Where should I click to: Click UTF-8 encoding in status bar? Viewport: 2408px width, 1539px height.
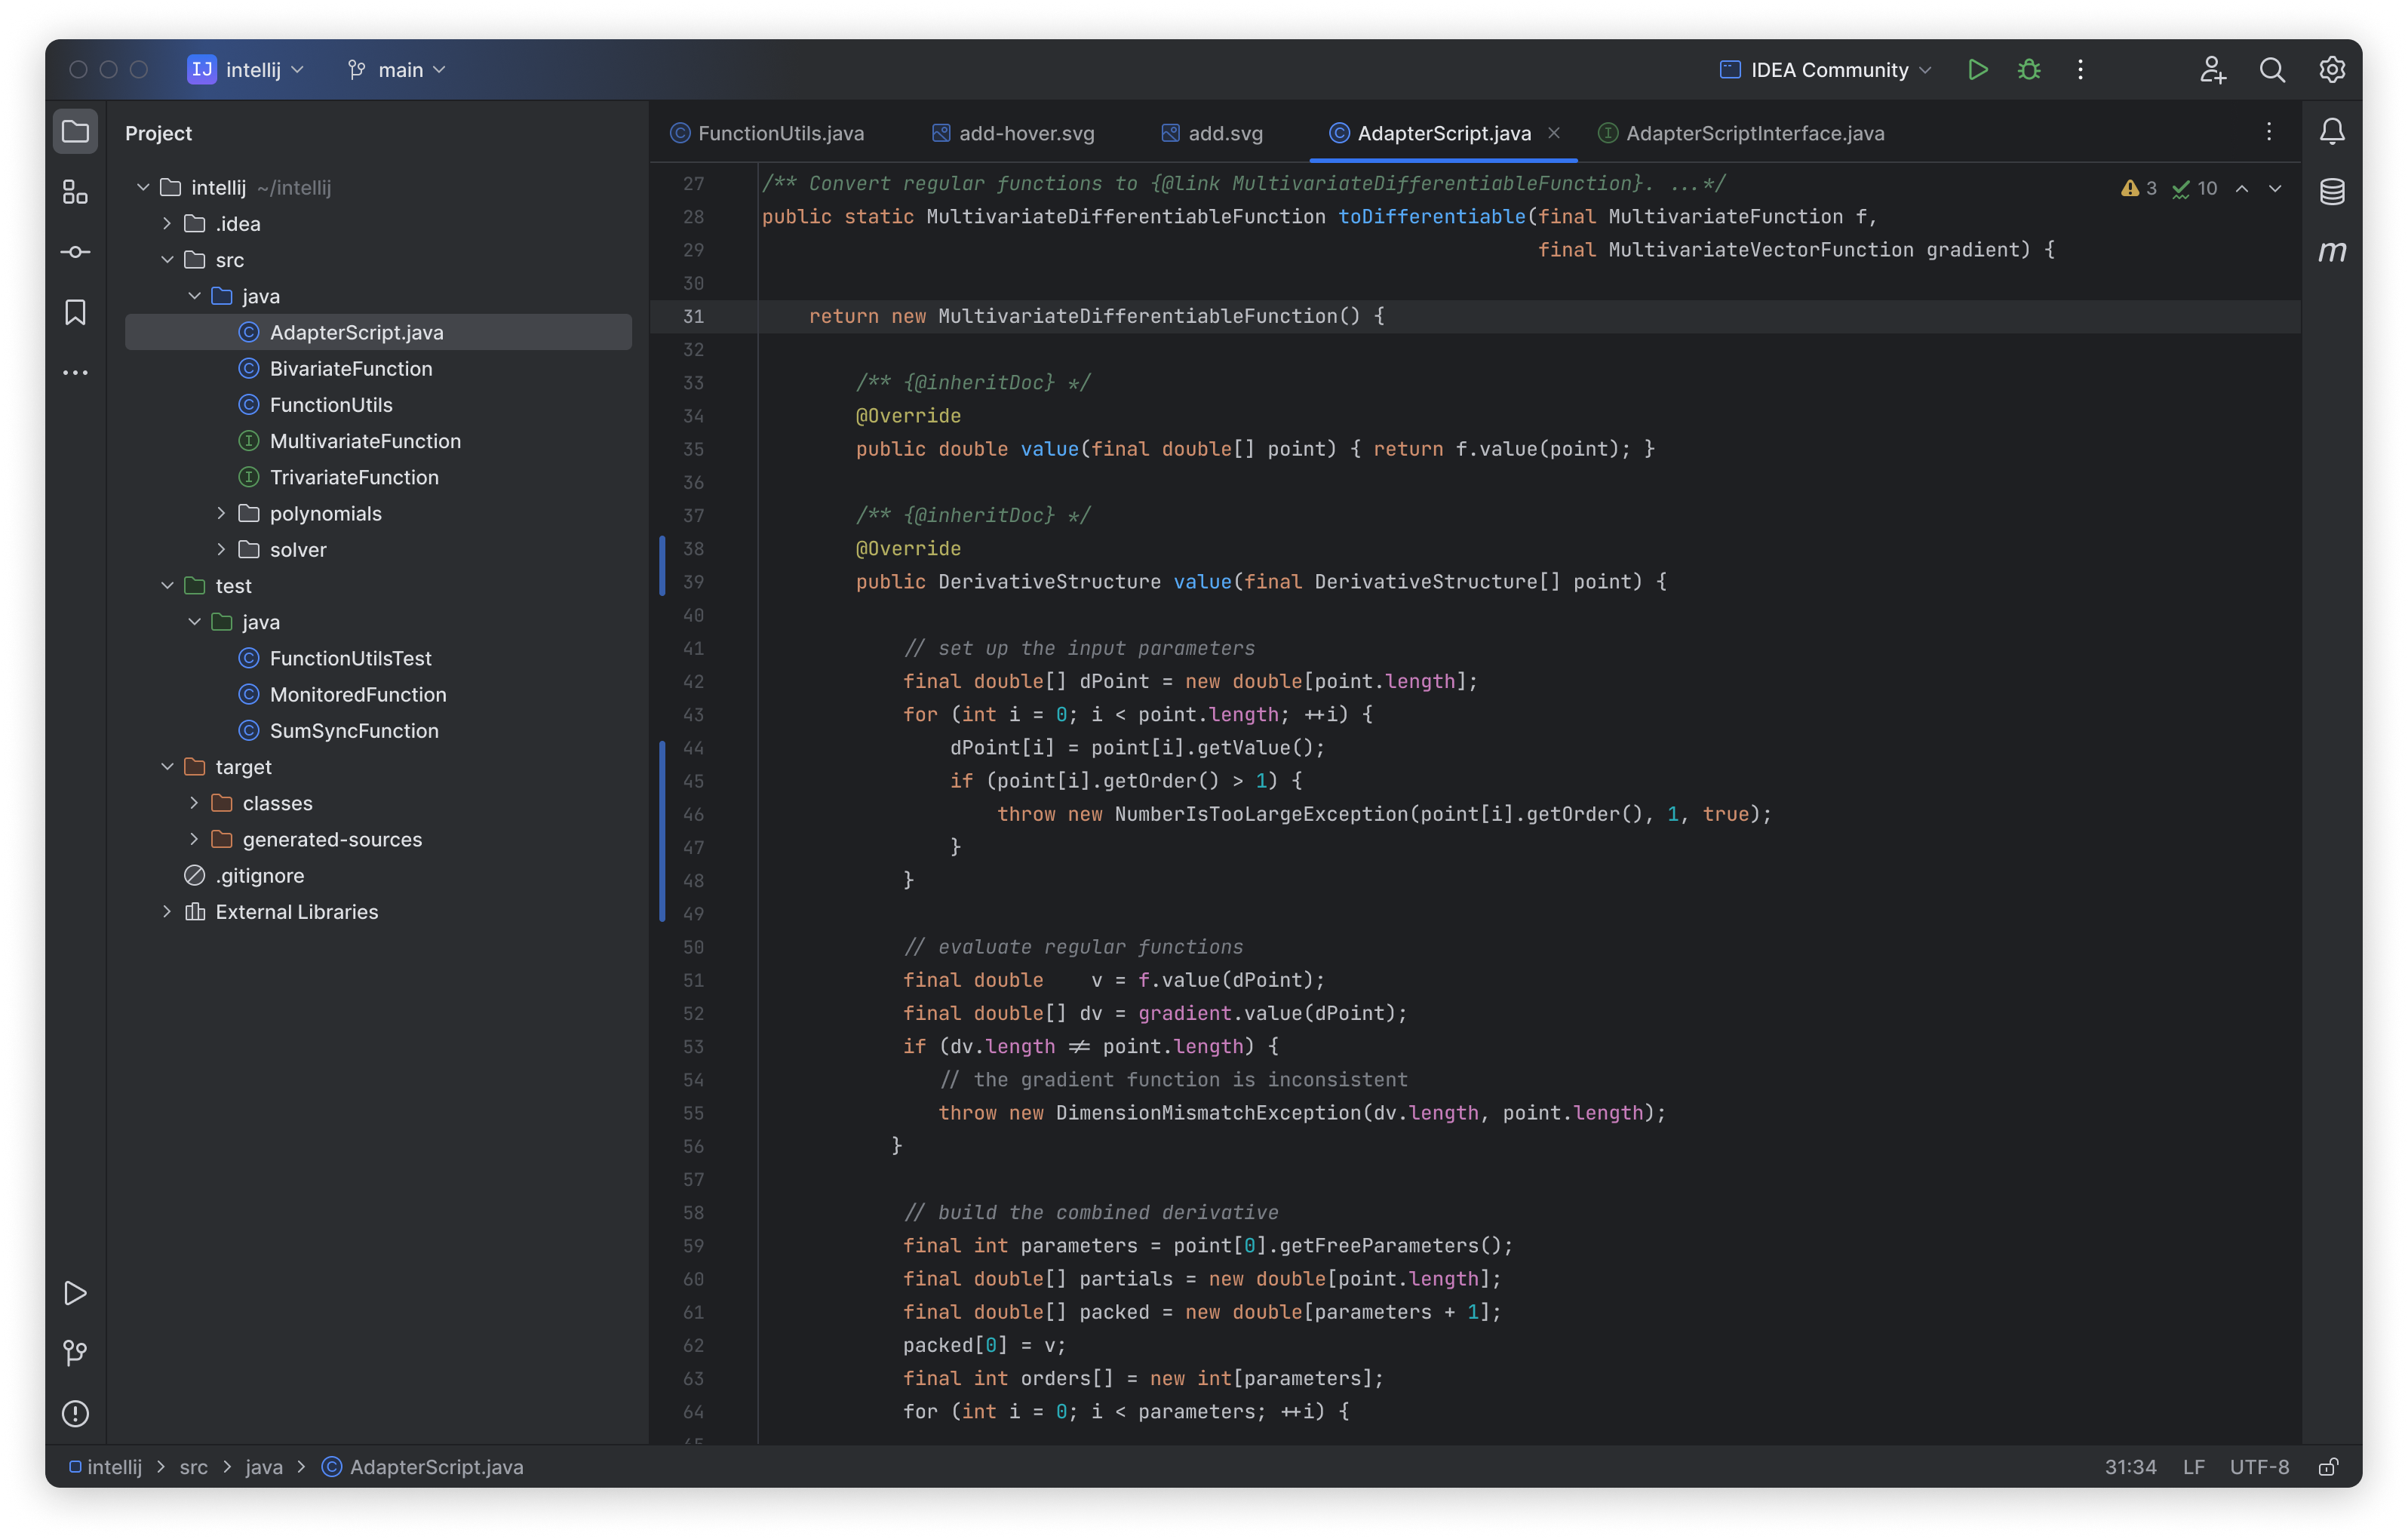[2258, 1467]
